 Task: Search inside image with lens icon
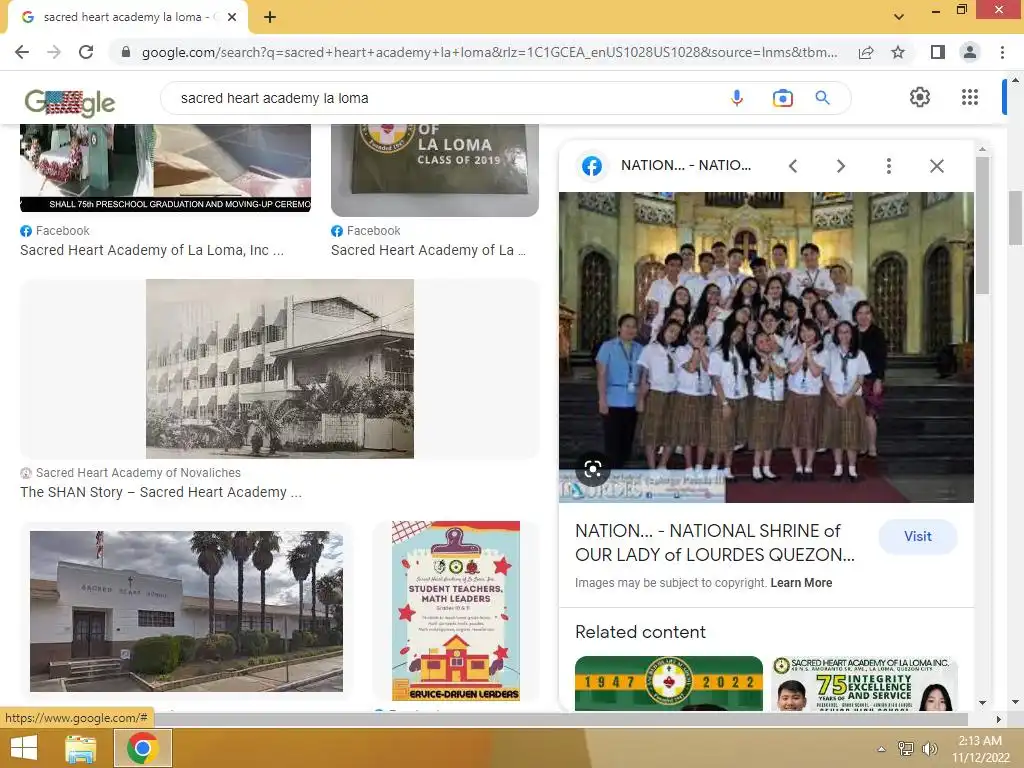[x=593, y=469]
